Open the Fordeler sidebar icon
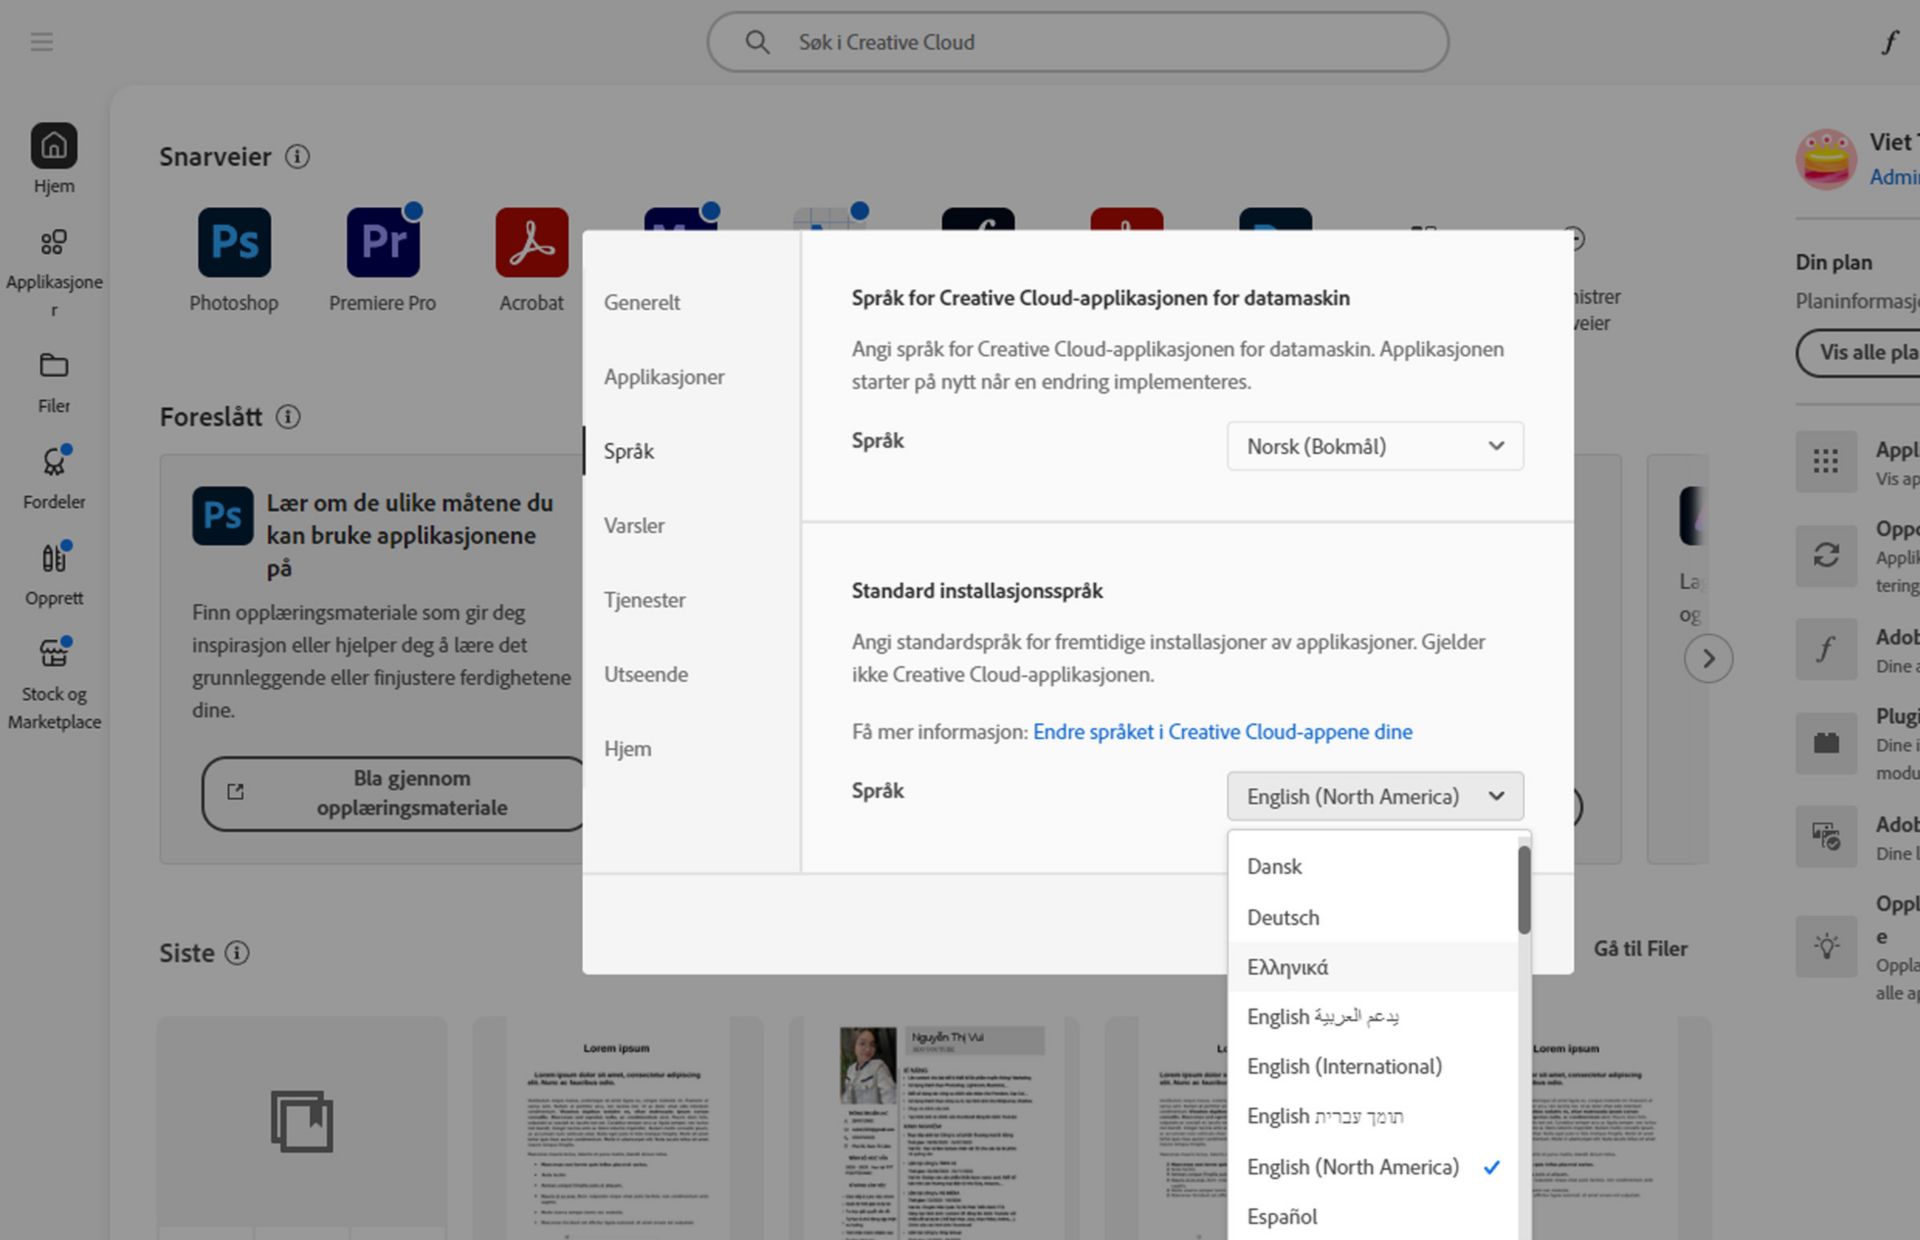Image resolution: width=1920 pixels, height=1240 pixels. point(54,462)
